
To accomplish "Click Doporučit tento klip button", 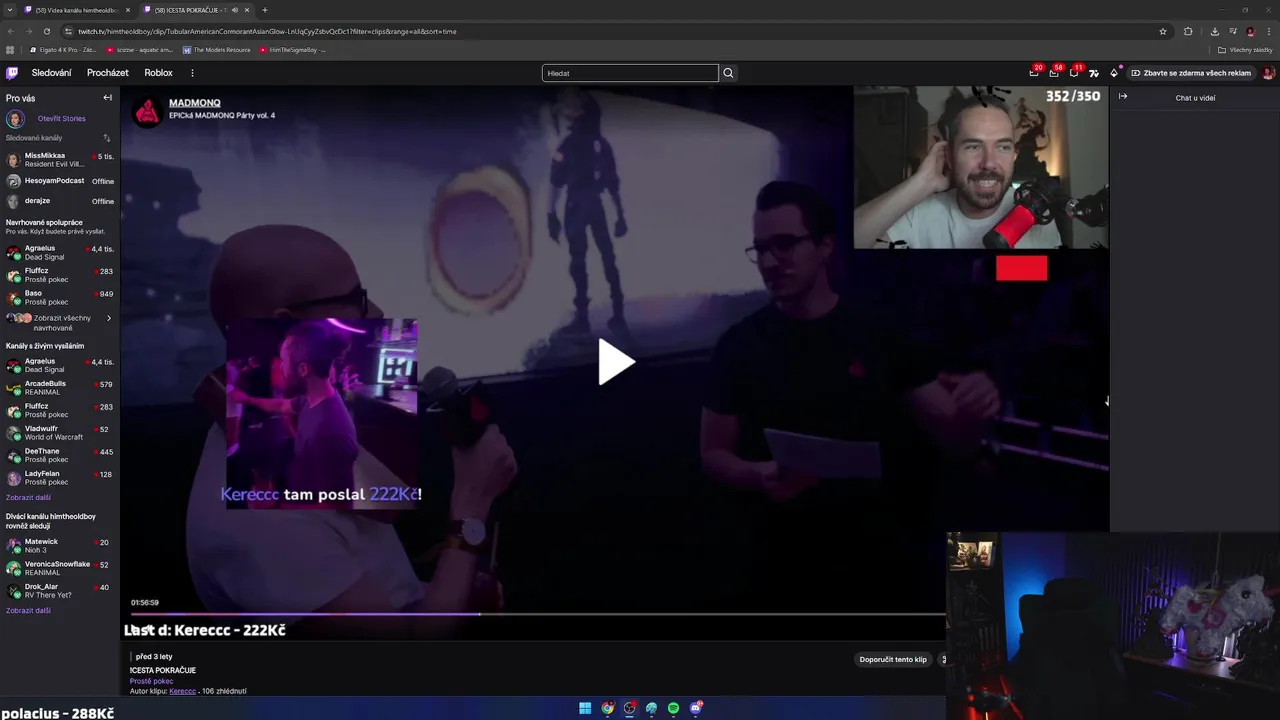I will point(893,659).
